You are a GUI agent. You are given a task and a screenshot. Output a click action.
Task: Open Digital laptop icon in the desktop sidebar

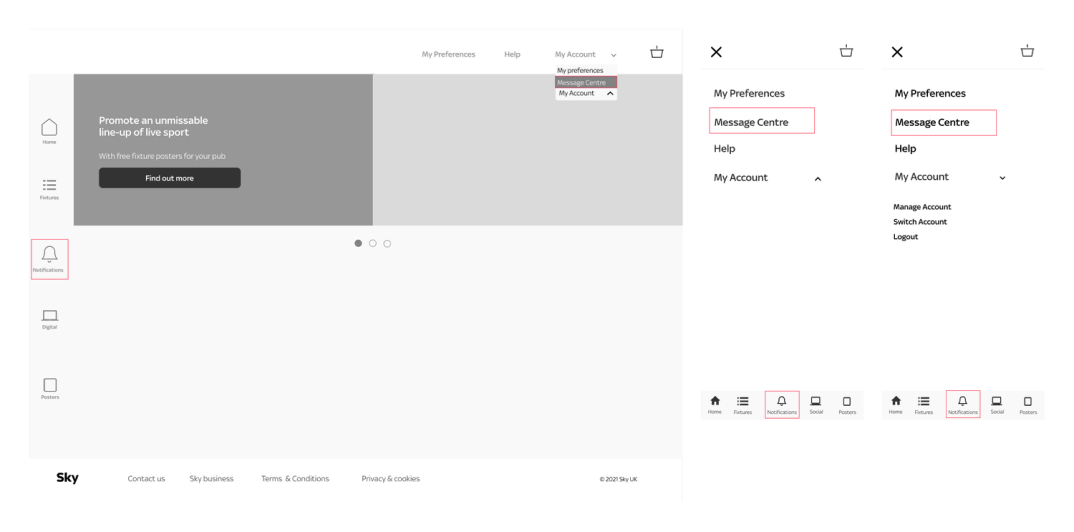[49, 319]
